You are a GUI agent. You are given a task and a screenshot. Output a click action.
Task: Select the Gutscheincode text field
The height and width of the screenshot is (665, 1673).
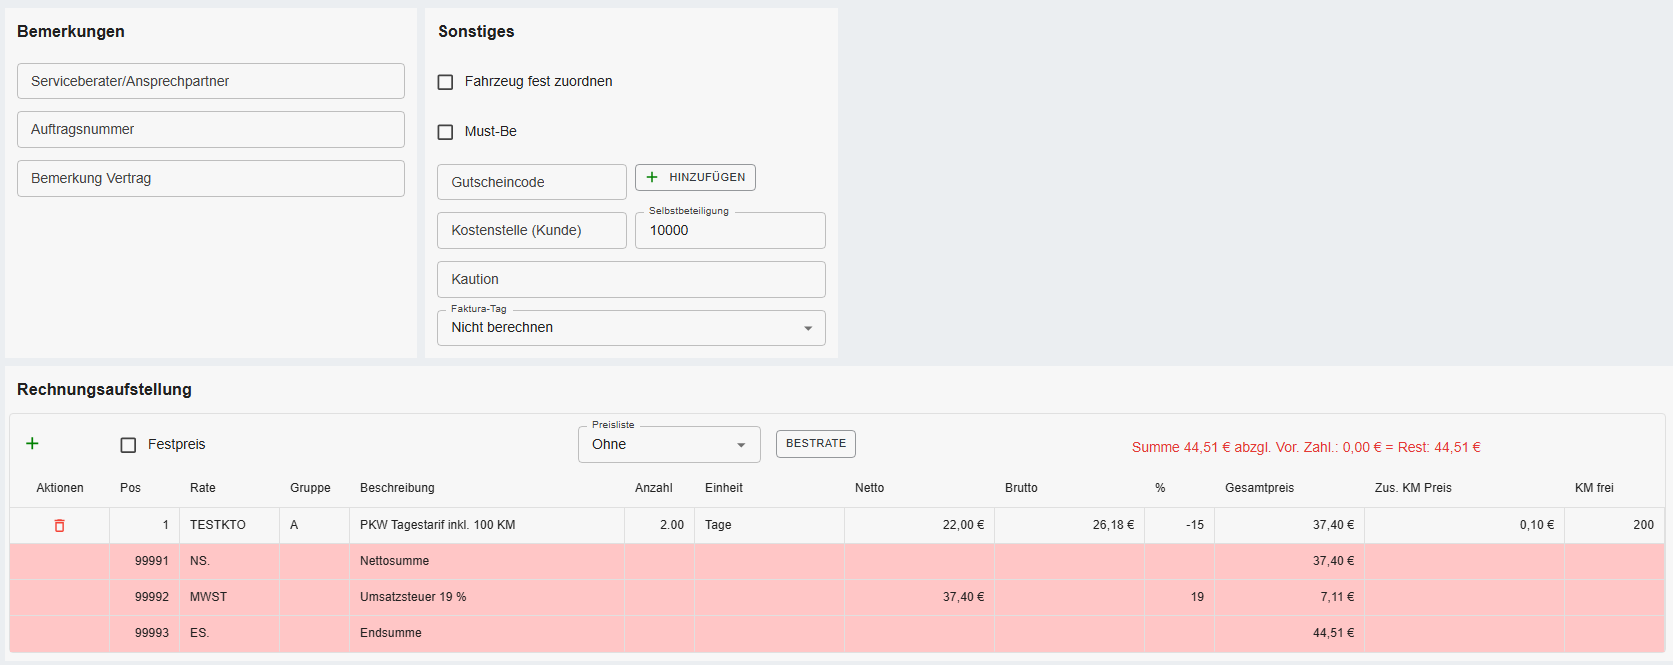point(531,182)
